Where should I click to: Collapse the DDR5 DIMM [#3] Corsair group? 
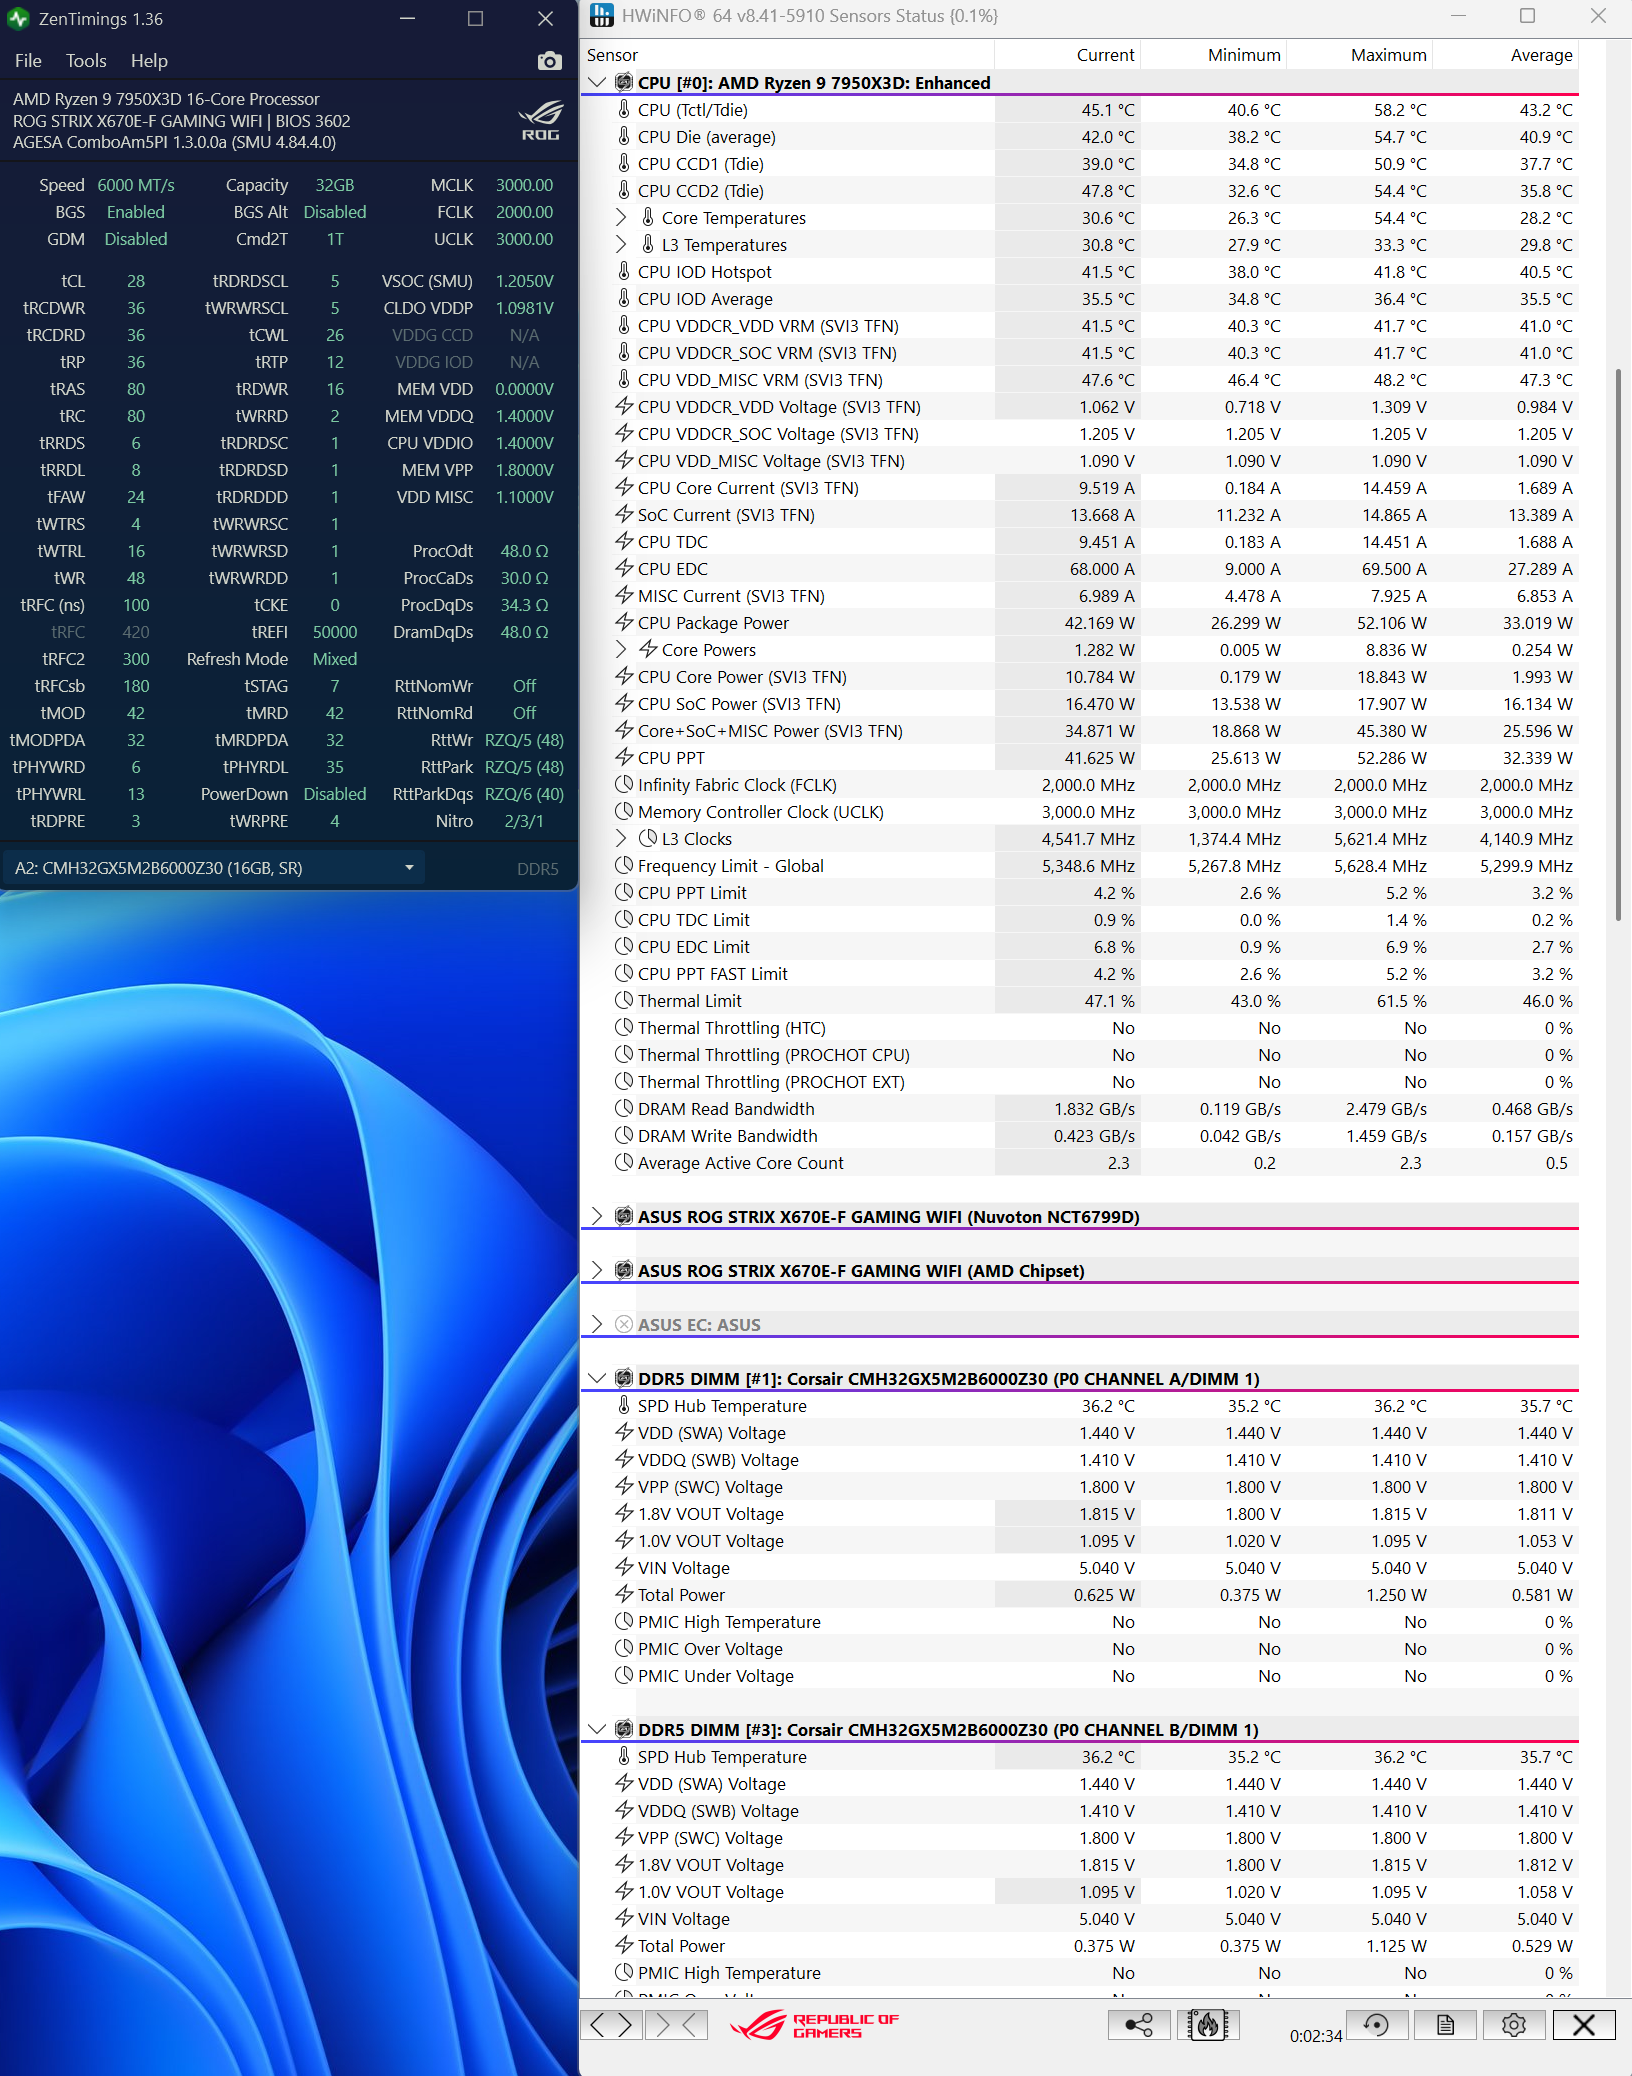(597, 1729)
